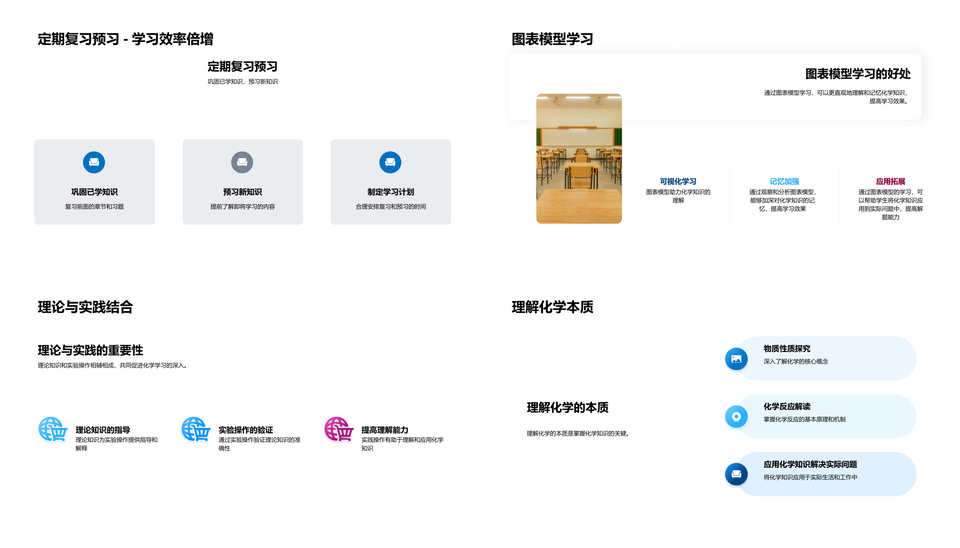Viewport: 960px width, 548px height.
Task: Click the icon beside 应用化学知识解决实际问题
Action: coord(737,473)
